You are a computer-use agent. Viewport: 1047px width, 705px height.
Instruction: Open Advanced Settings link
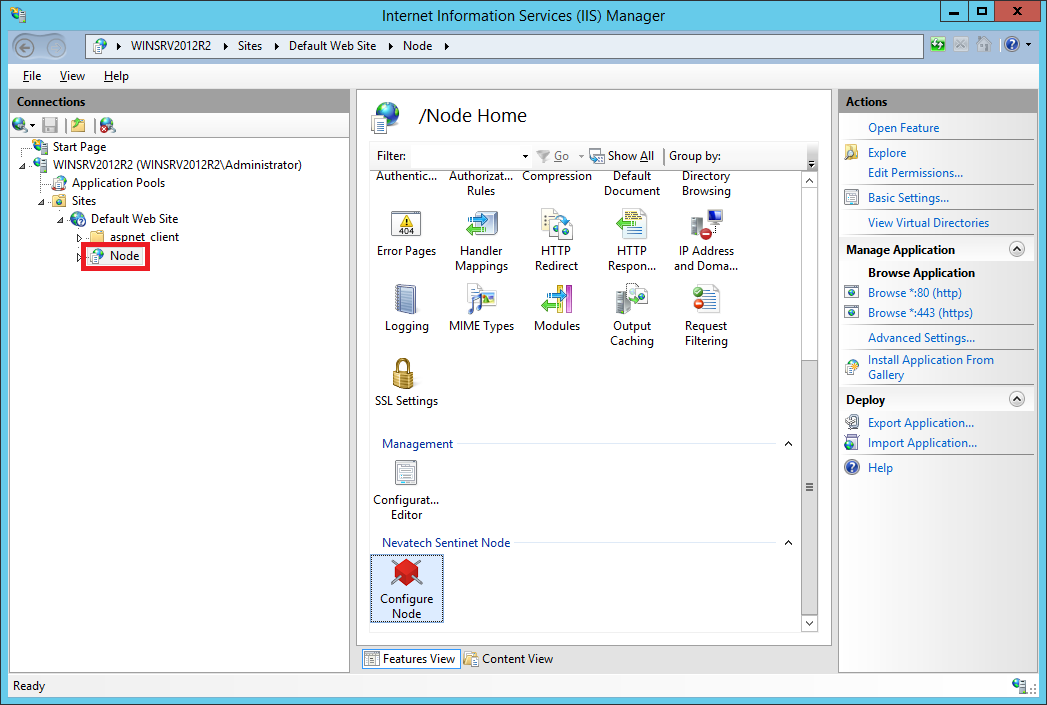(x=920, y=338)
